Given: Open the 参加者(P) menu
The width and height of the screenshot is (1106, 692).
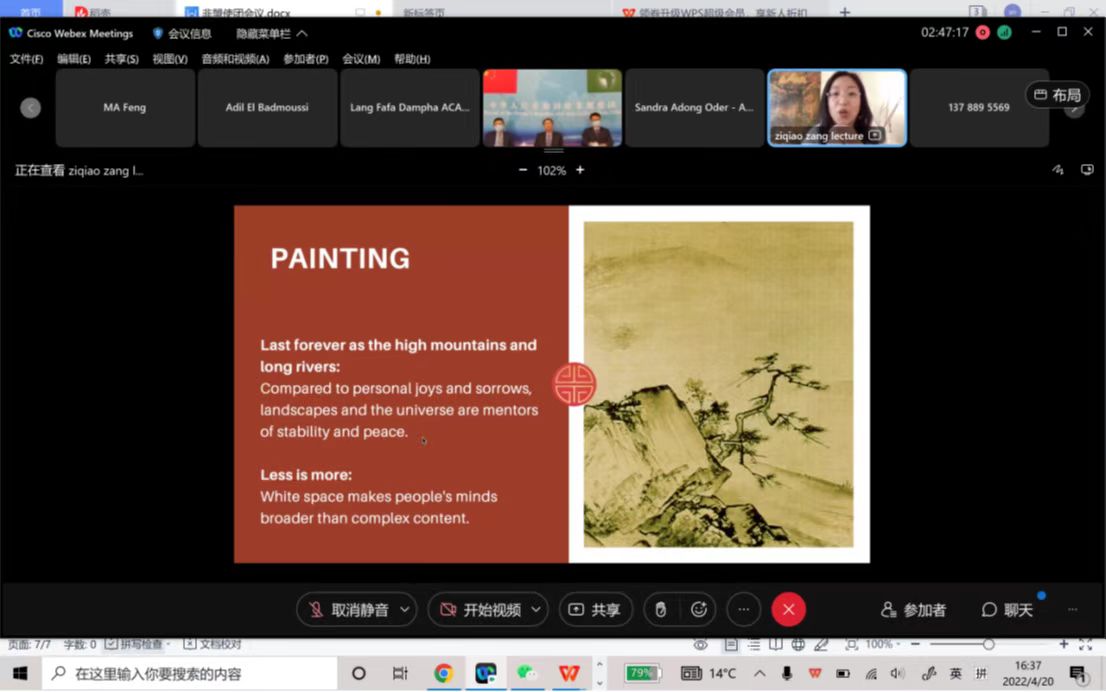Looking at the screenshot, I should 305,59.
